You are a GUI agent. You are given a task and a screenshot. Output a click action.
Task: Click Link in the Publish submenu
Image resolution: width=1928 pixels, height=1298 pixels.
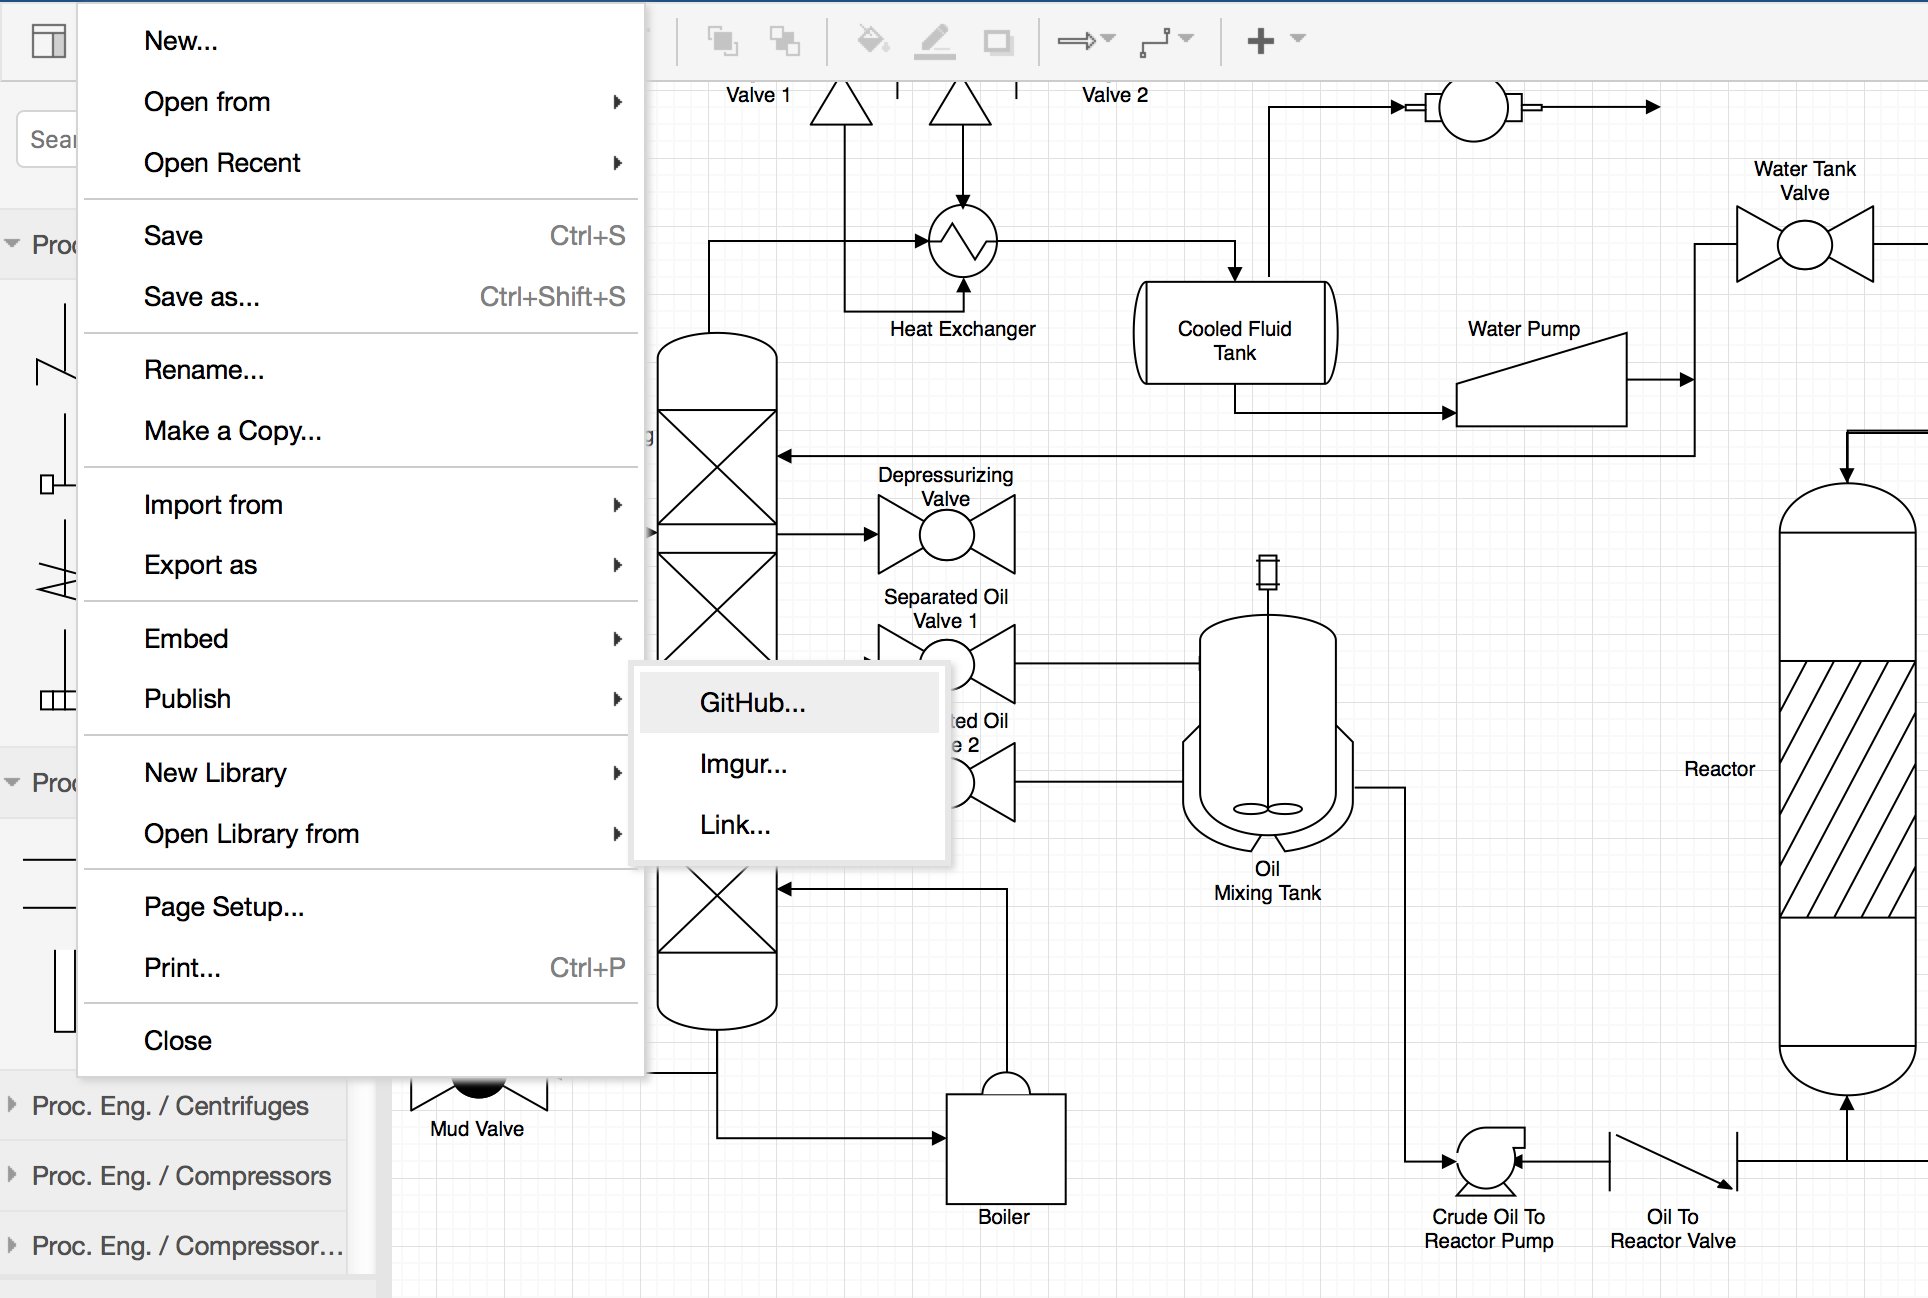(735, 824)
